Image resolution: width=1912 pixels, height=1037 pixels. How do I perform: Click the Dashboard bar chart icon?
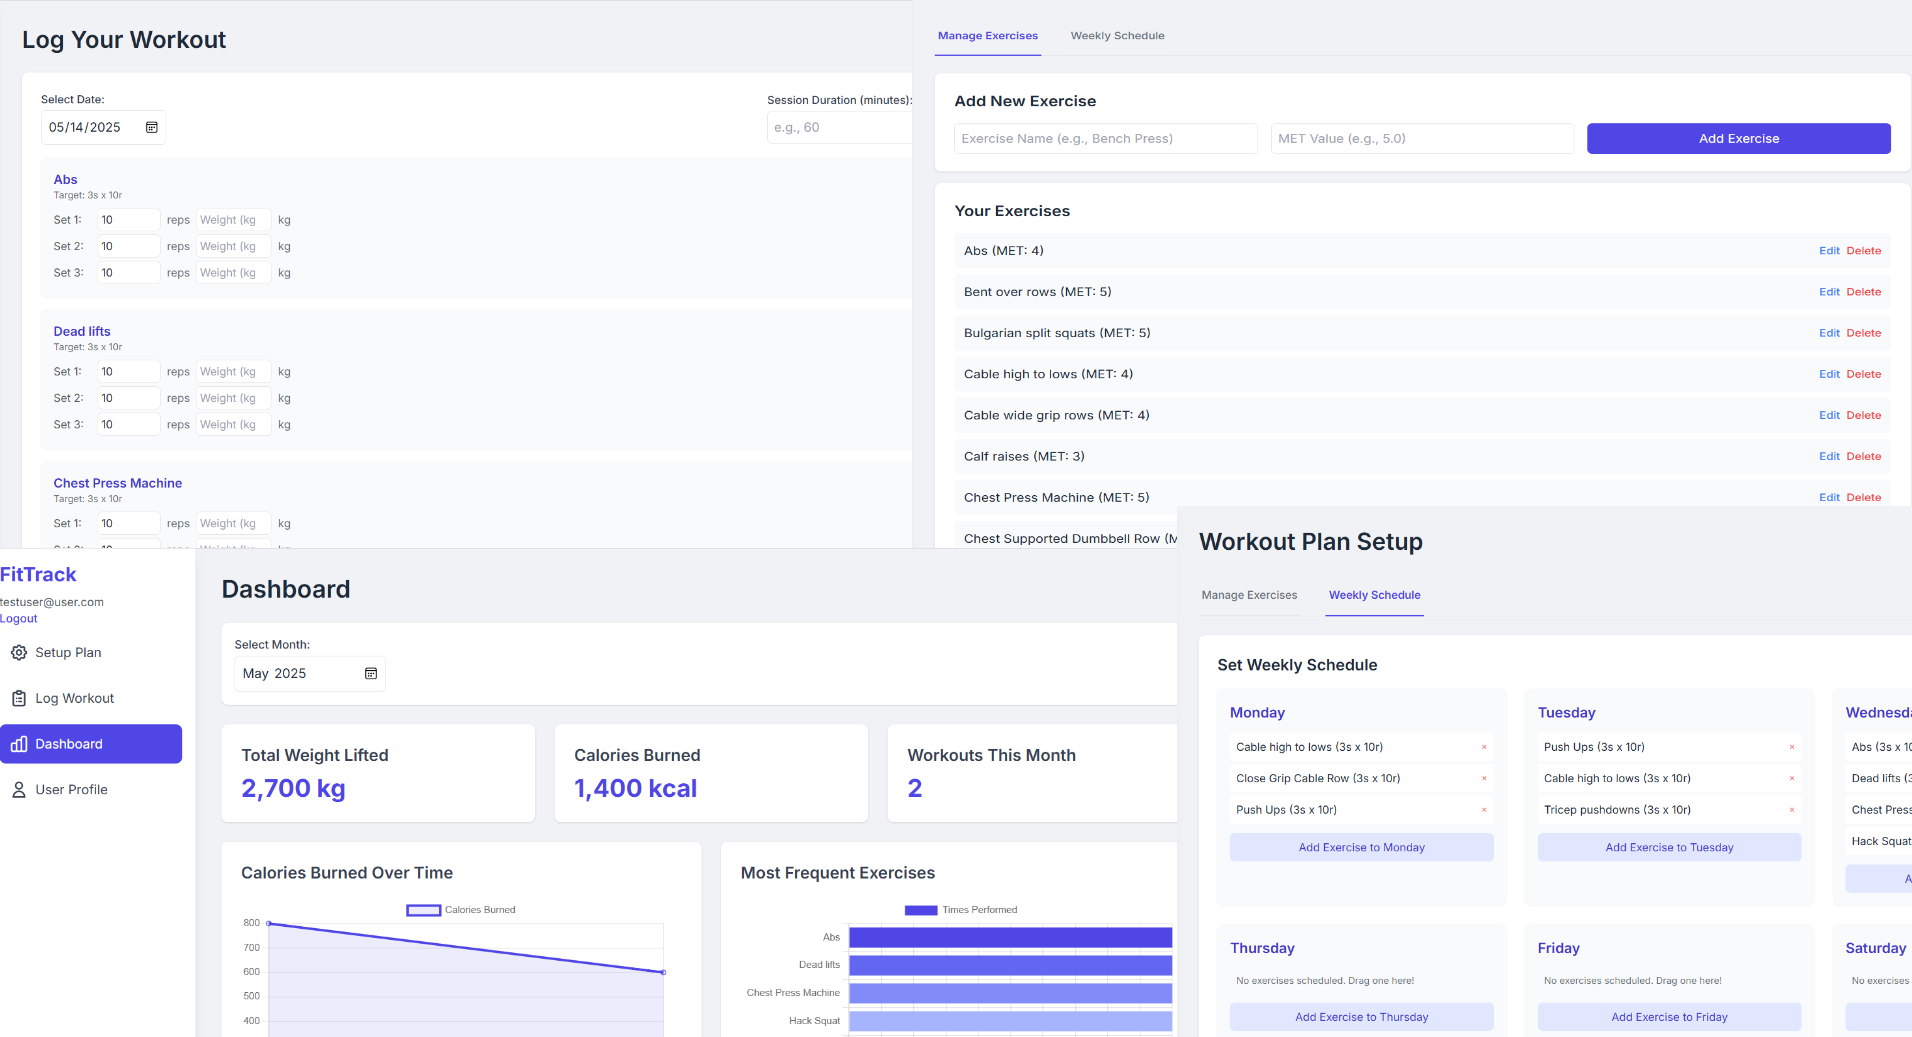coord(18,744)
